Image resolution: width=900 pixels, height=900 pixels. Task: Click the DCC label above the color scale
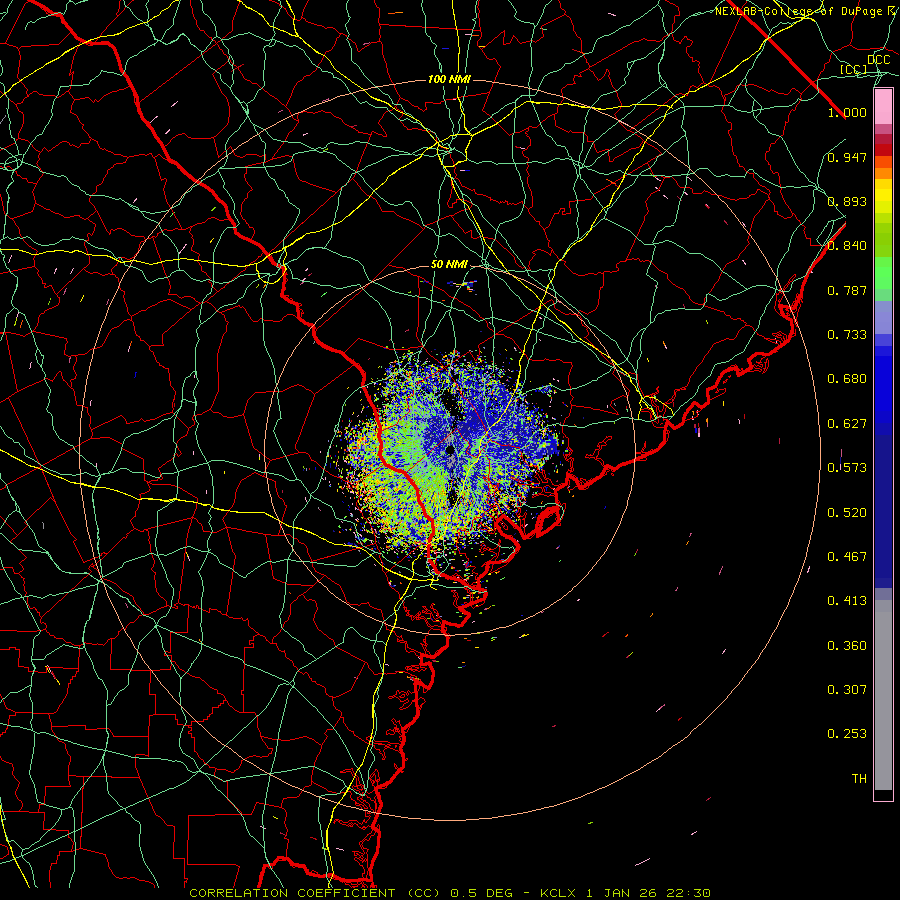(x=878, y=60)
